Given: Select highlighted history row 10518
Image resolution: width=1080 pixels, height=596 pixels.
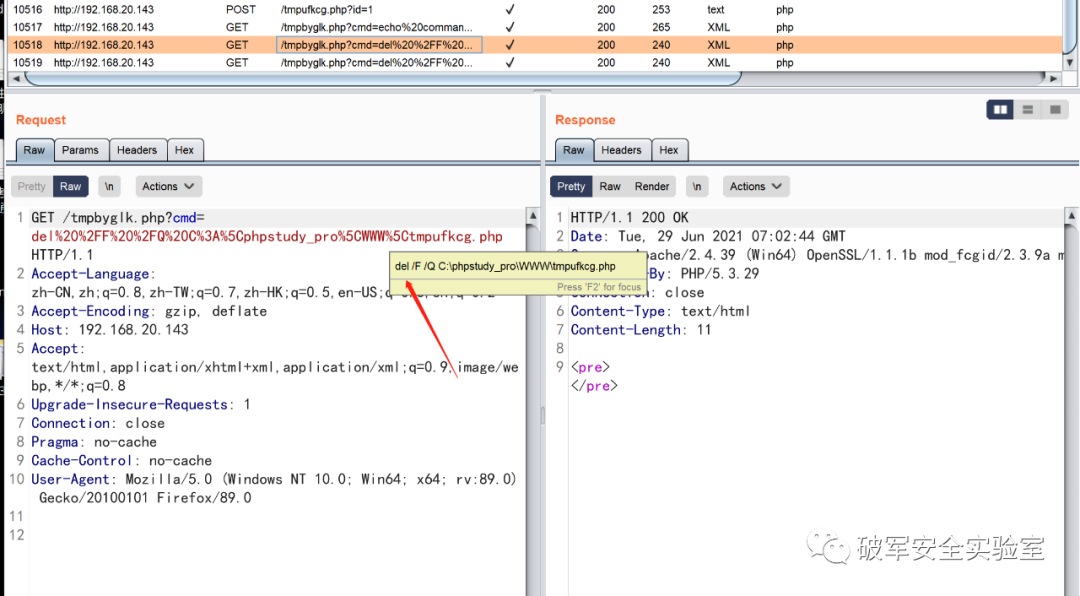Looking at the screenshot, I should click(534, 45).
